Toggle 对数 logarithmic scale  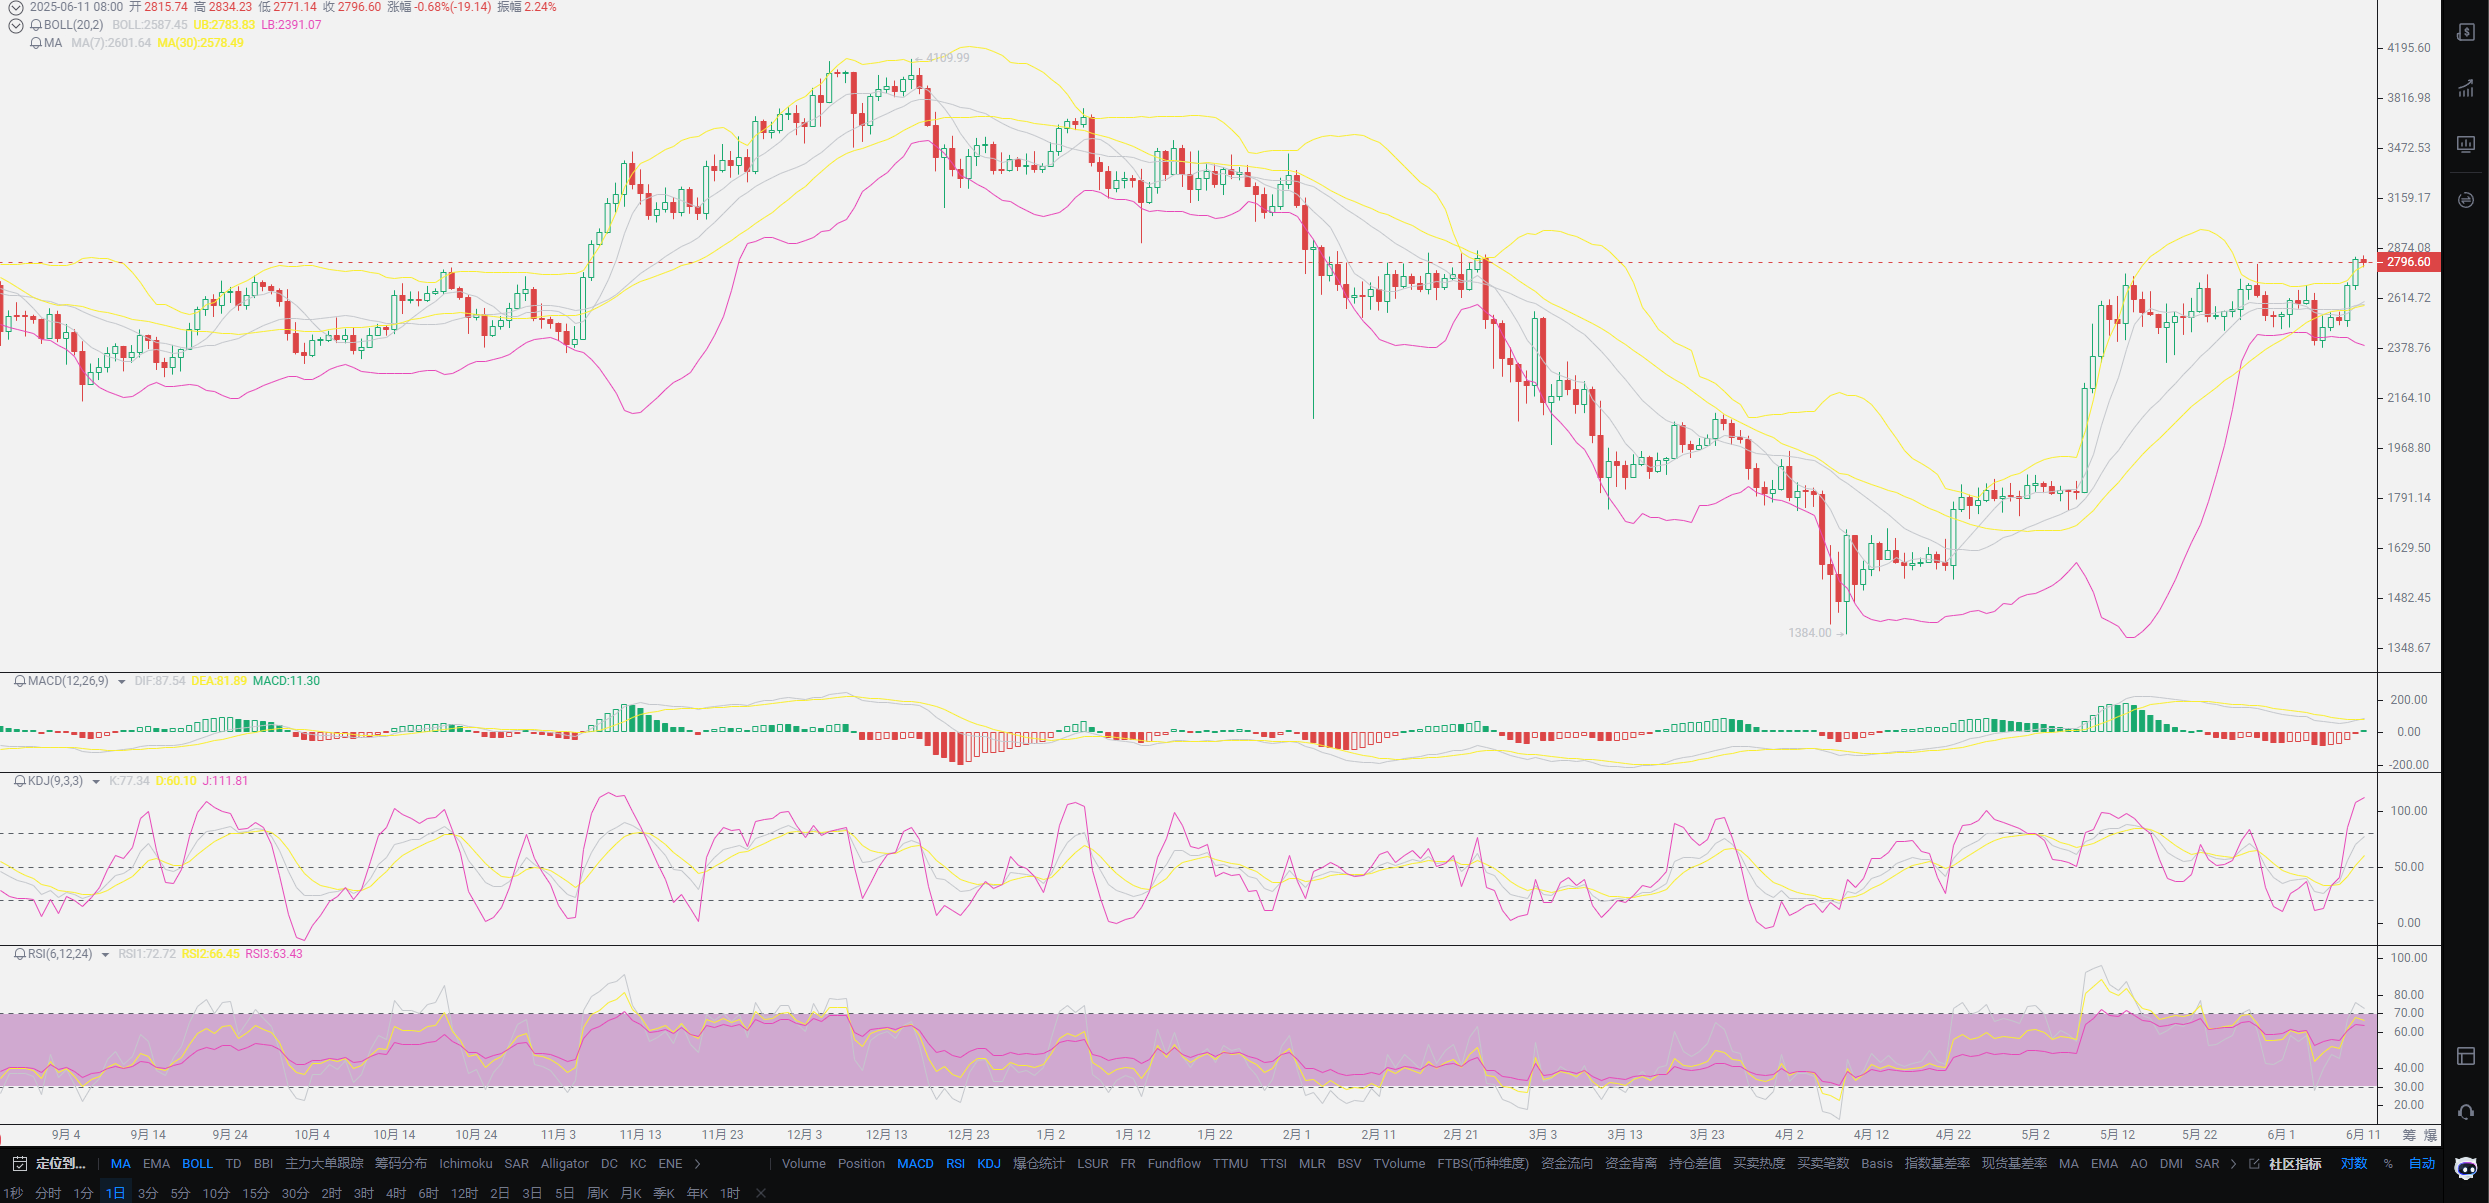(2354, 1164)
